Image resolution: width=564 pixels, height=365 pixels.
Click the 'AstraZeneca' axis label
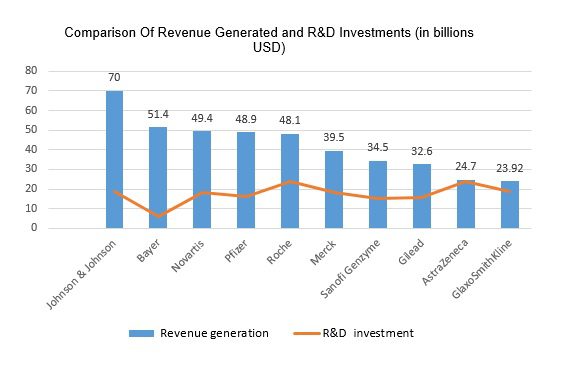[445, 262]
